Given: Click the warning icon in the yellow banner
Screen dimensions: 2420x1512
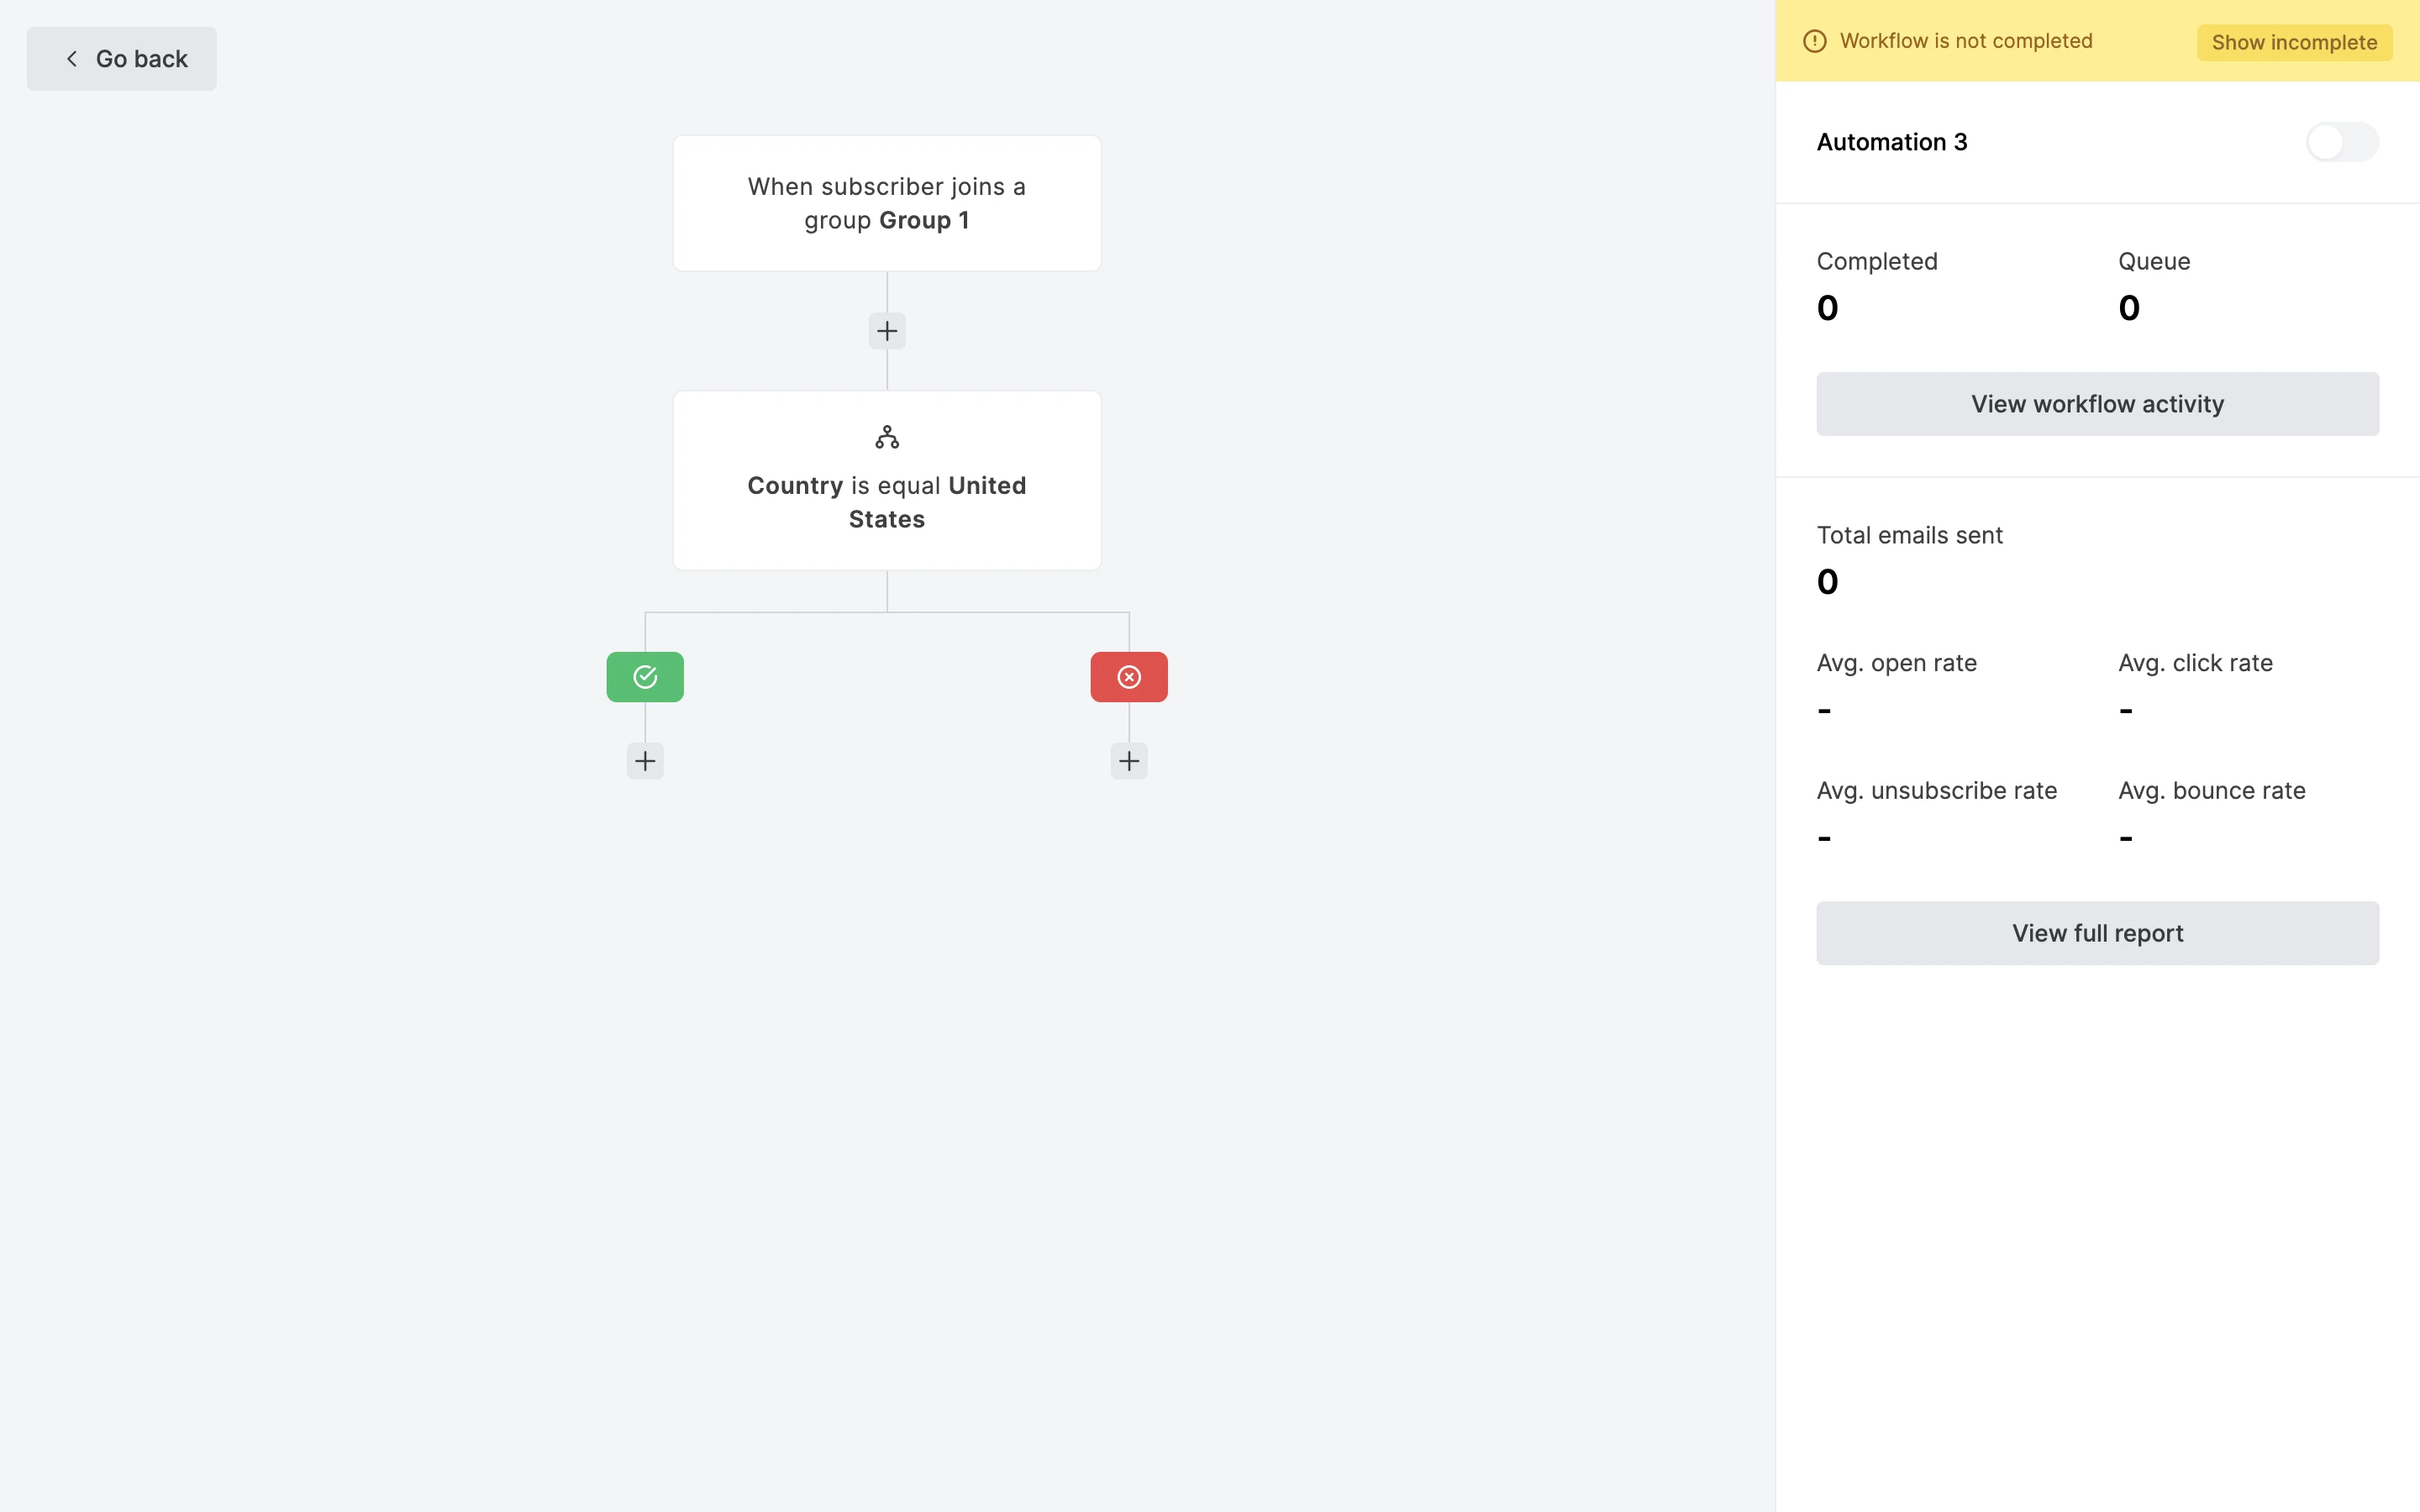Looking at the screenshot, I should pyautogui.click(x=1814, y=41).
